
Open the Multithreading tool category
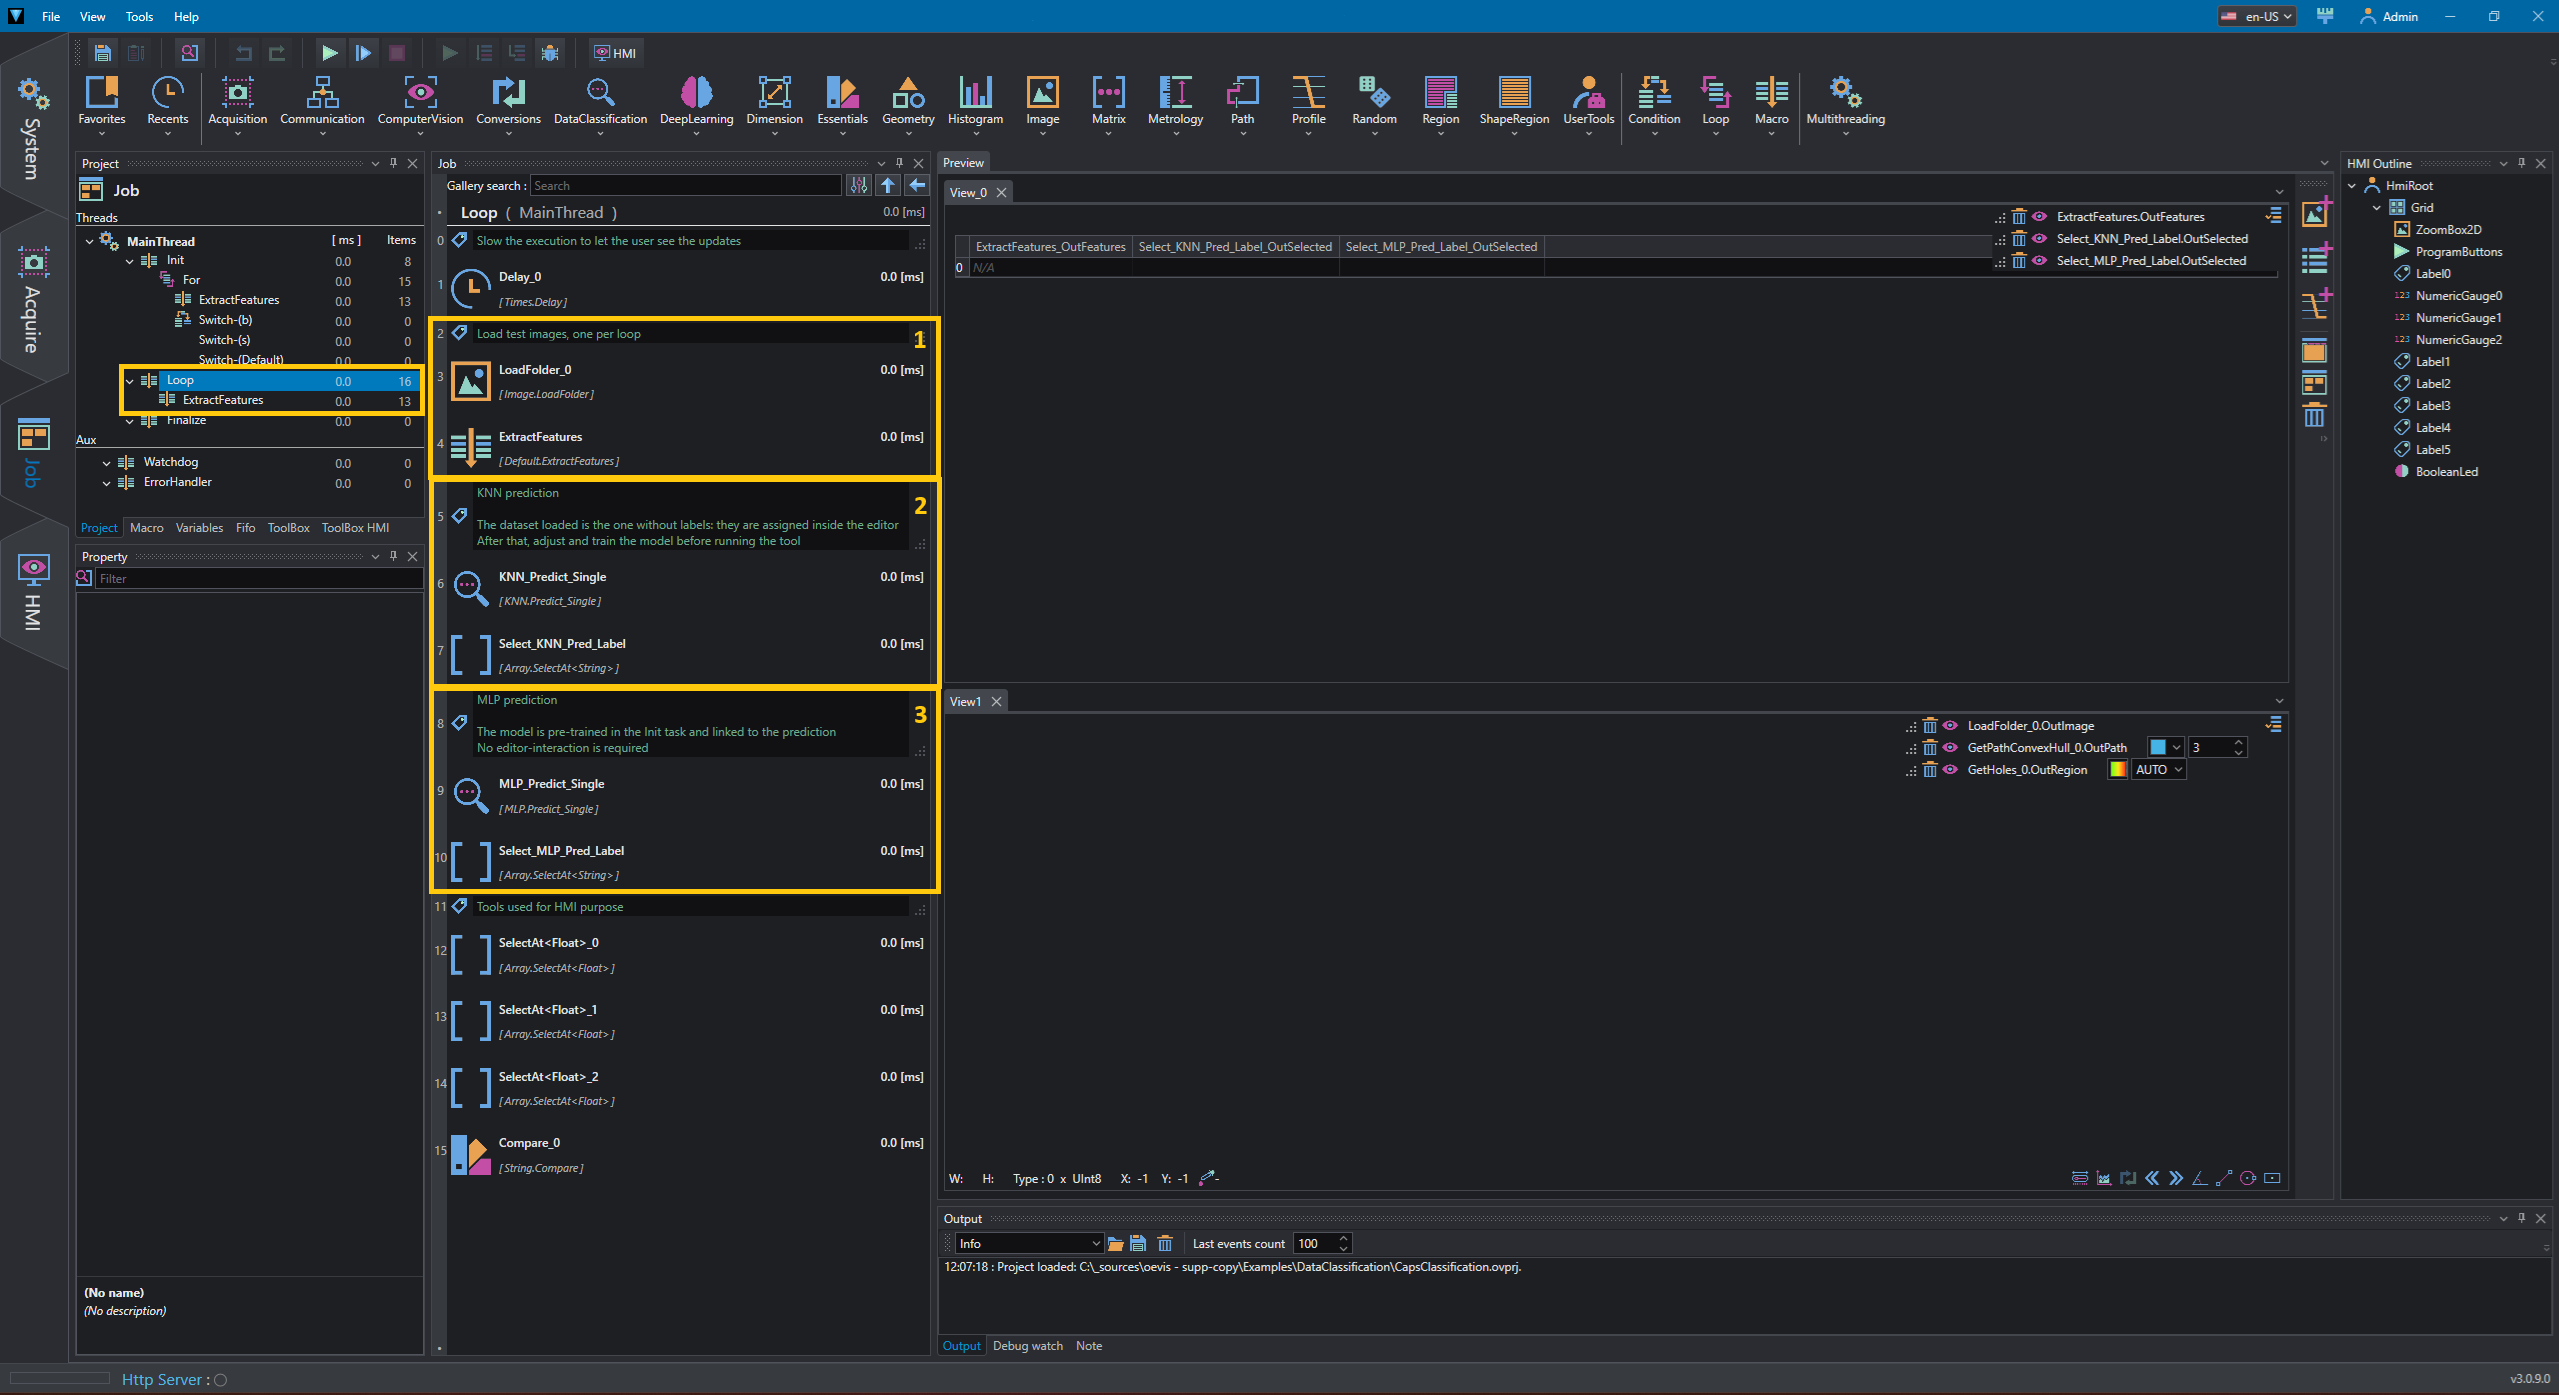click(1845, 102)
